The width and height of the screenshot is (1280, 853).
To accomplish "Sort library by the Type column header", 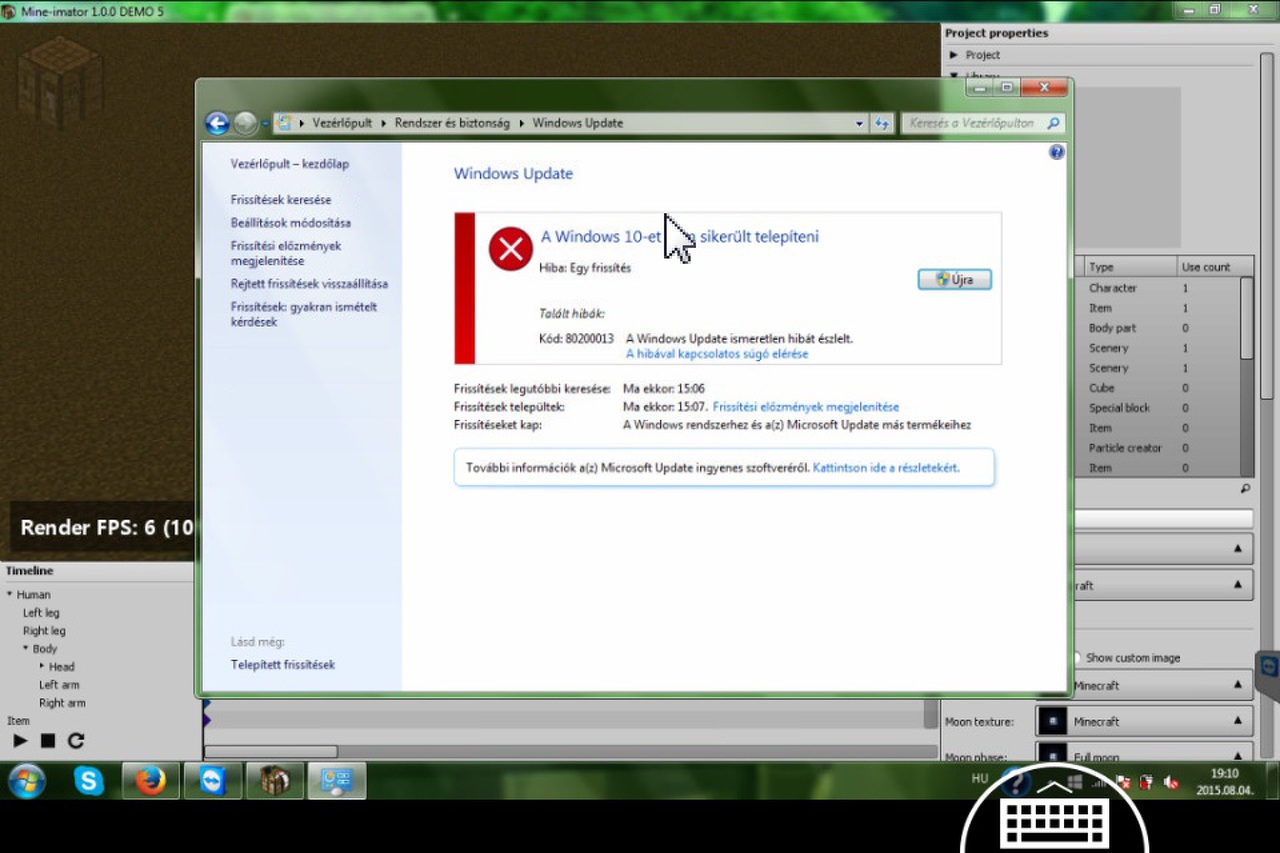I will pos(1129,267).
